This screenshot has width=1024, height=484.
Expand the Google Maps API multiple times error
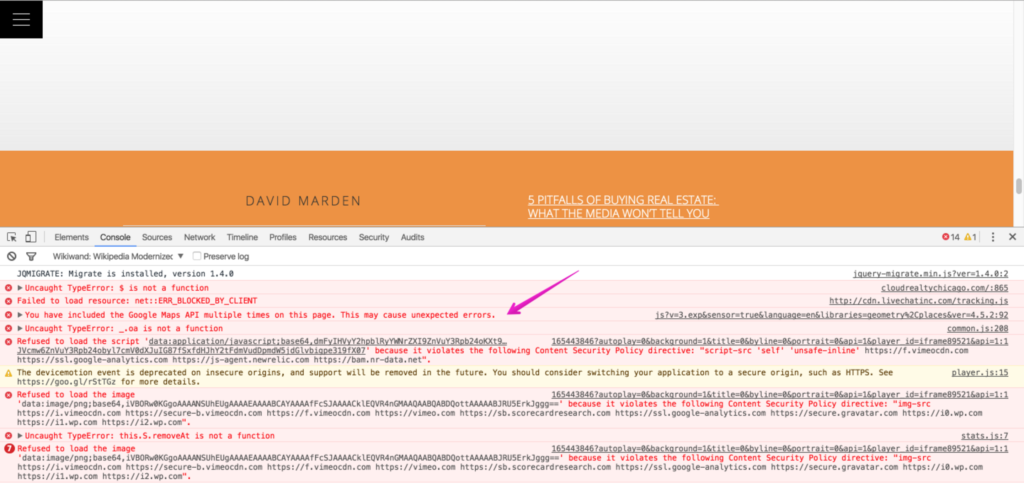point(20,315)
